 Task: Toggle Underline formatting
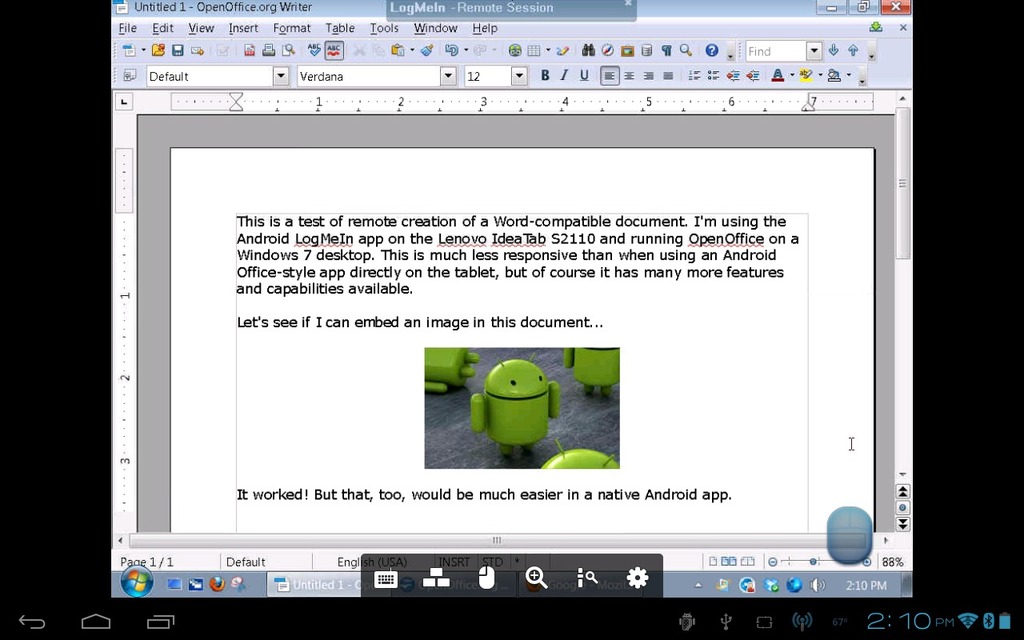584,76
